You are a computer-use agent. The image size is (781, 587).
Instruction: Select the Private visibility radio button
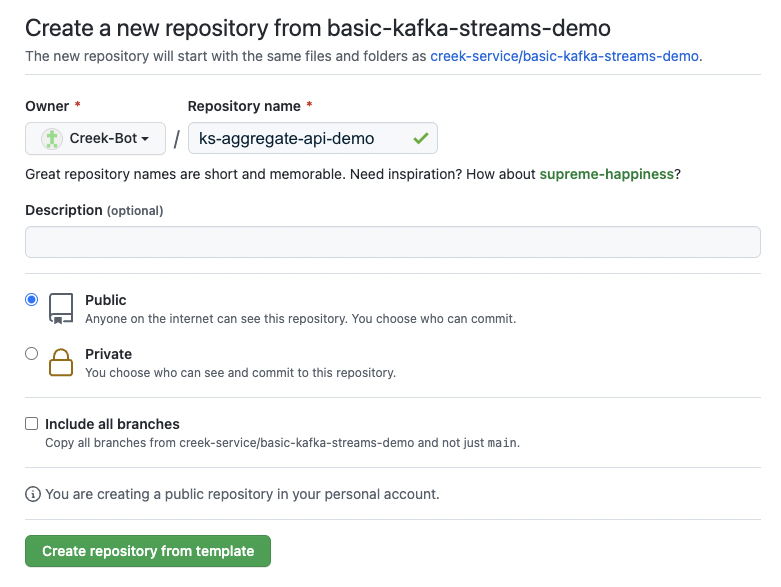coord(31,353)
